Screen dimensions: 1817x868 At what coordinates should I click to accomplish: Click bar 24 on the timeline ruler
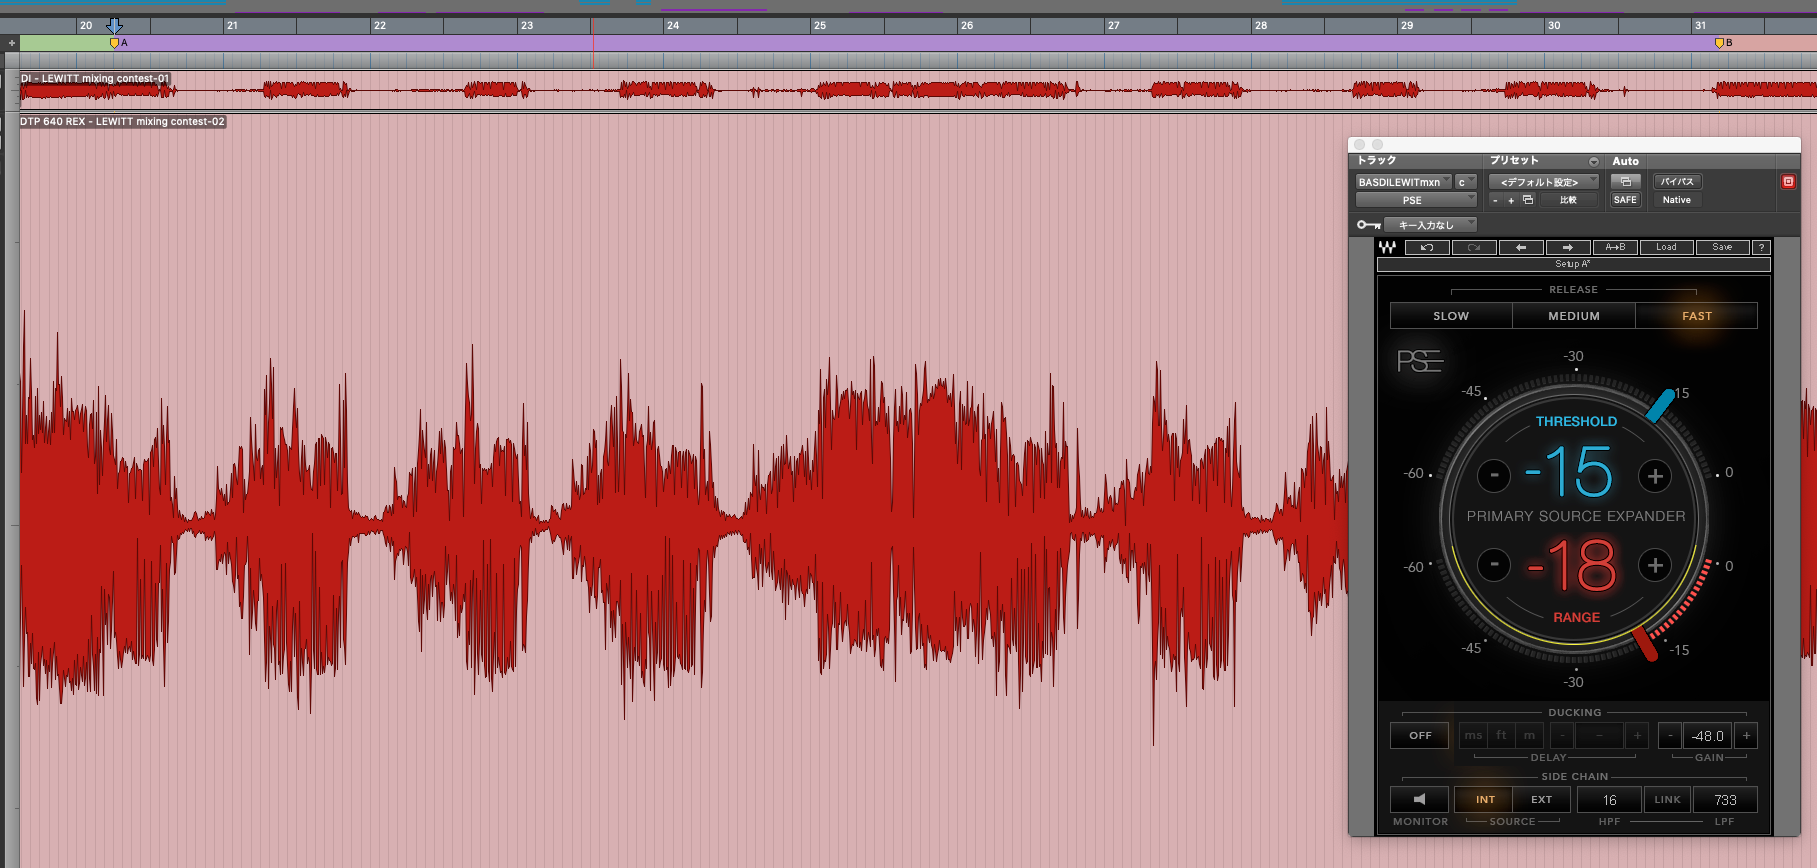point(673,25)
